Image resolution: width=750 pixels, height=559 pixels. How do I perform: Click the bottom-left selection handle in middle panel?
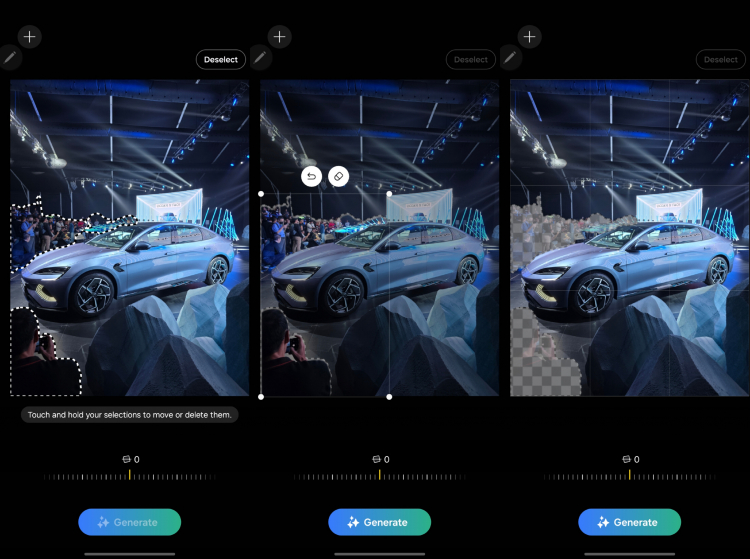tap(261, 397)
